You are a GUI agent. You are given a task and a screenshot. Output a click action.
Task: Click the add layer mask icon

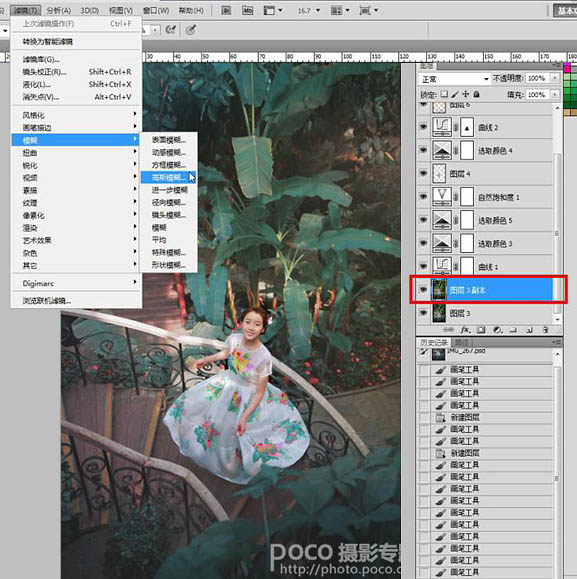(x=481, y=330)
